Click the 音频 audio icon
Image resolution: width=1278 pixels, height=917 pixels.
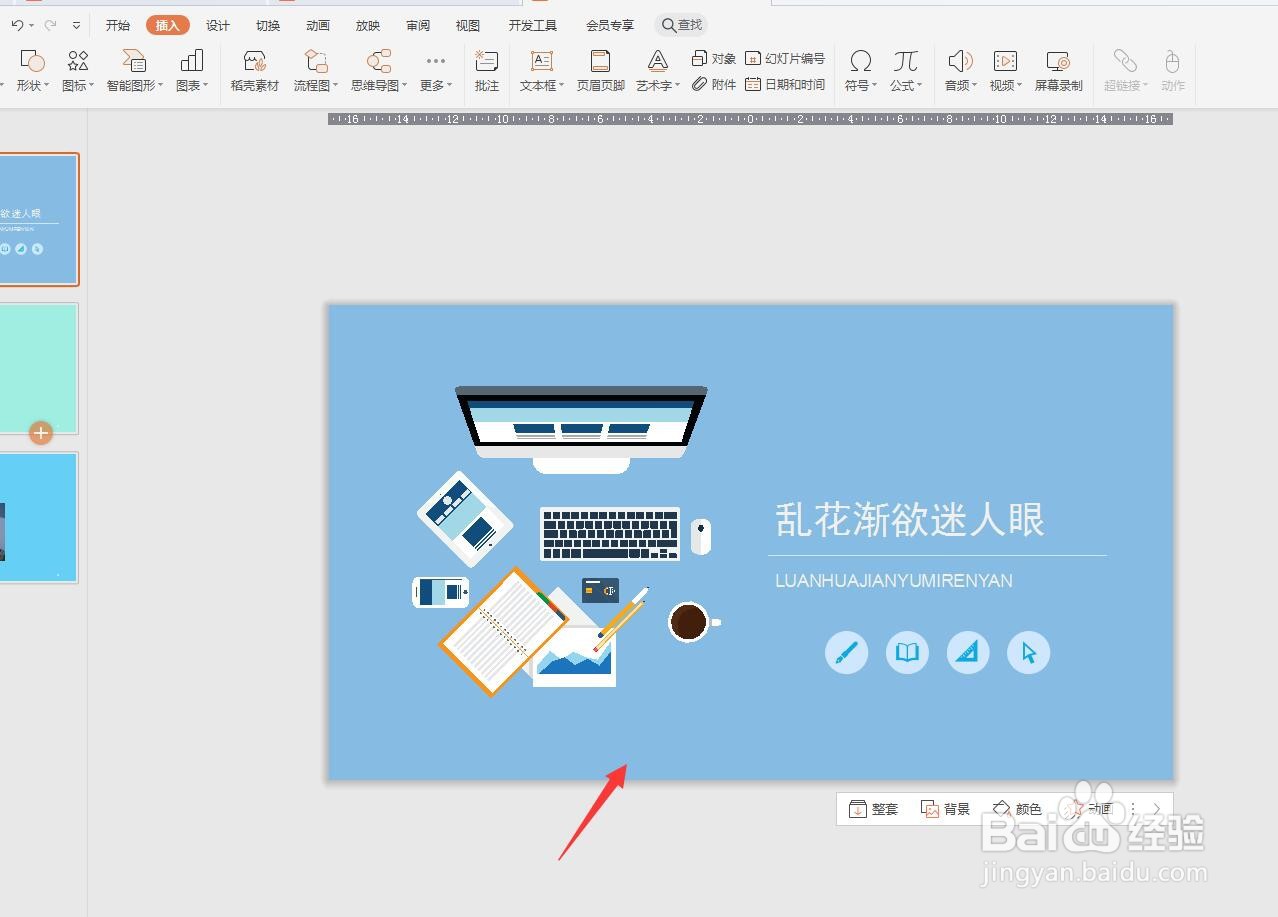(960, 62)
